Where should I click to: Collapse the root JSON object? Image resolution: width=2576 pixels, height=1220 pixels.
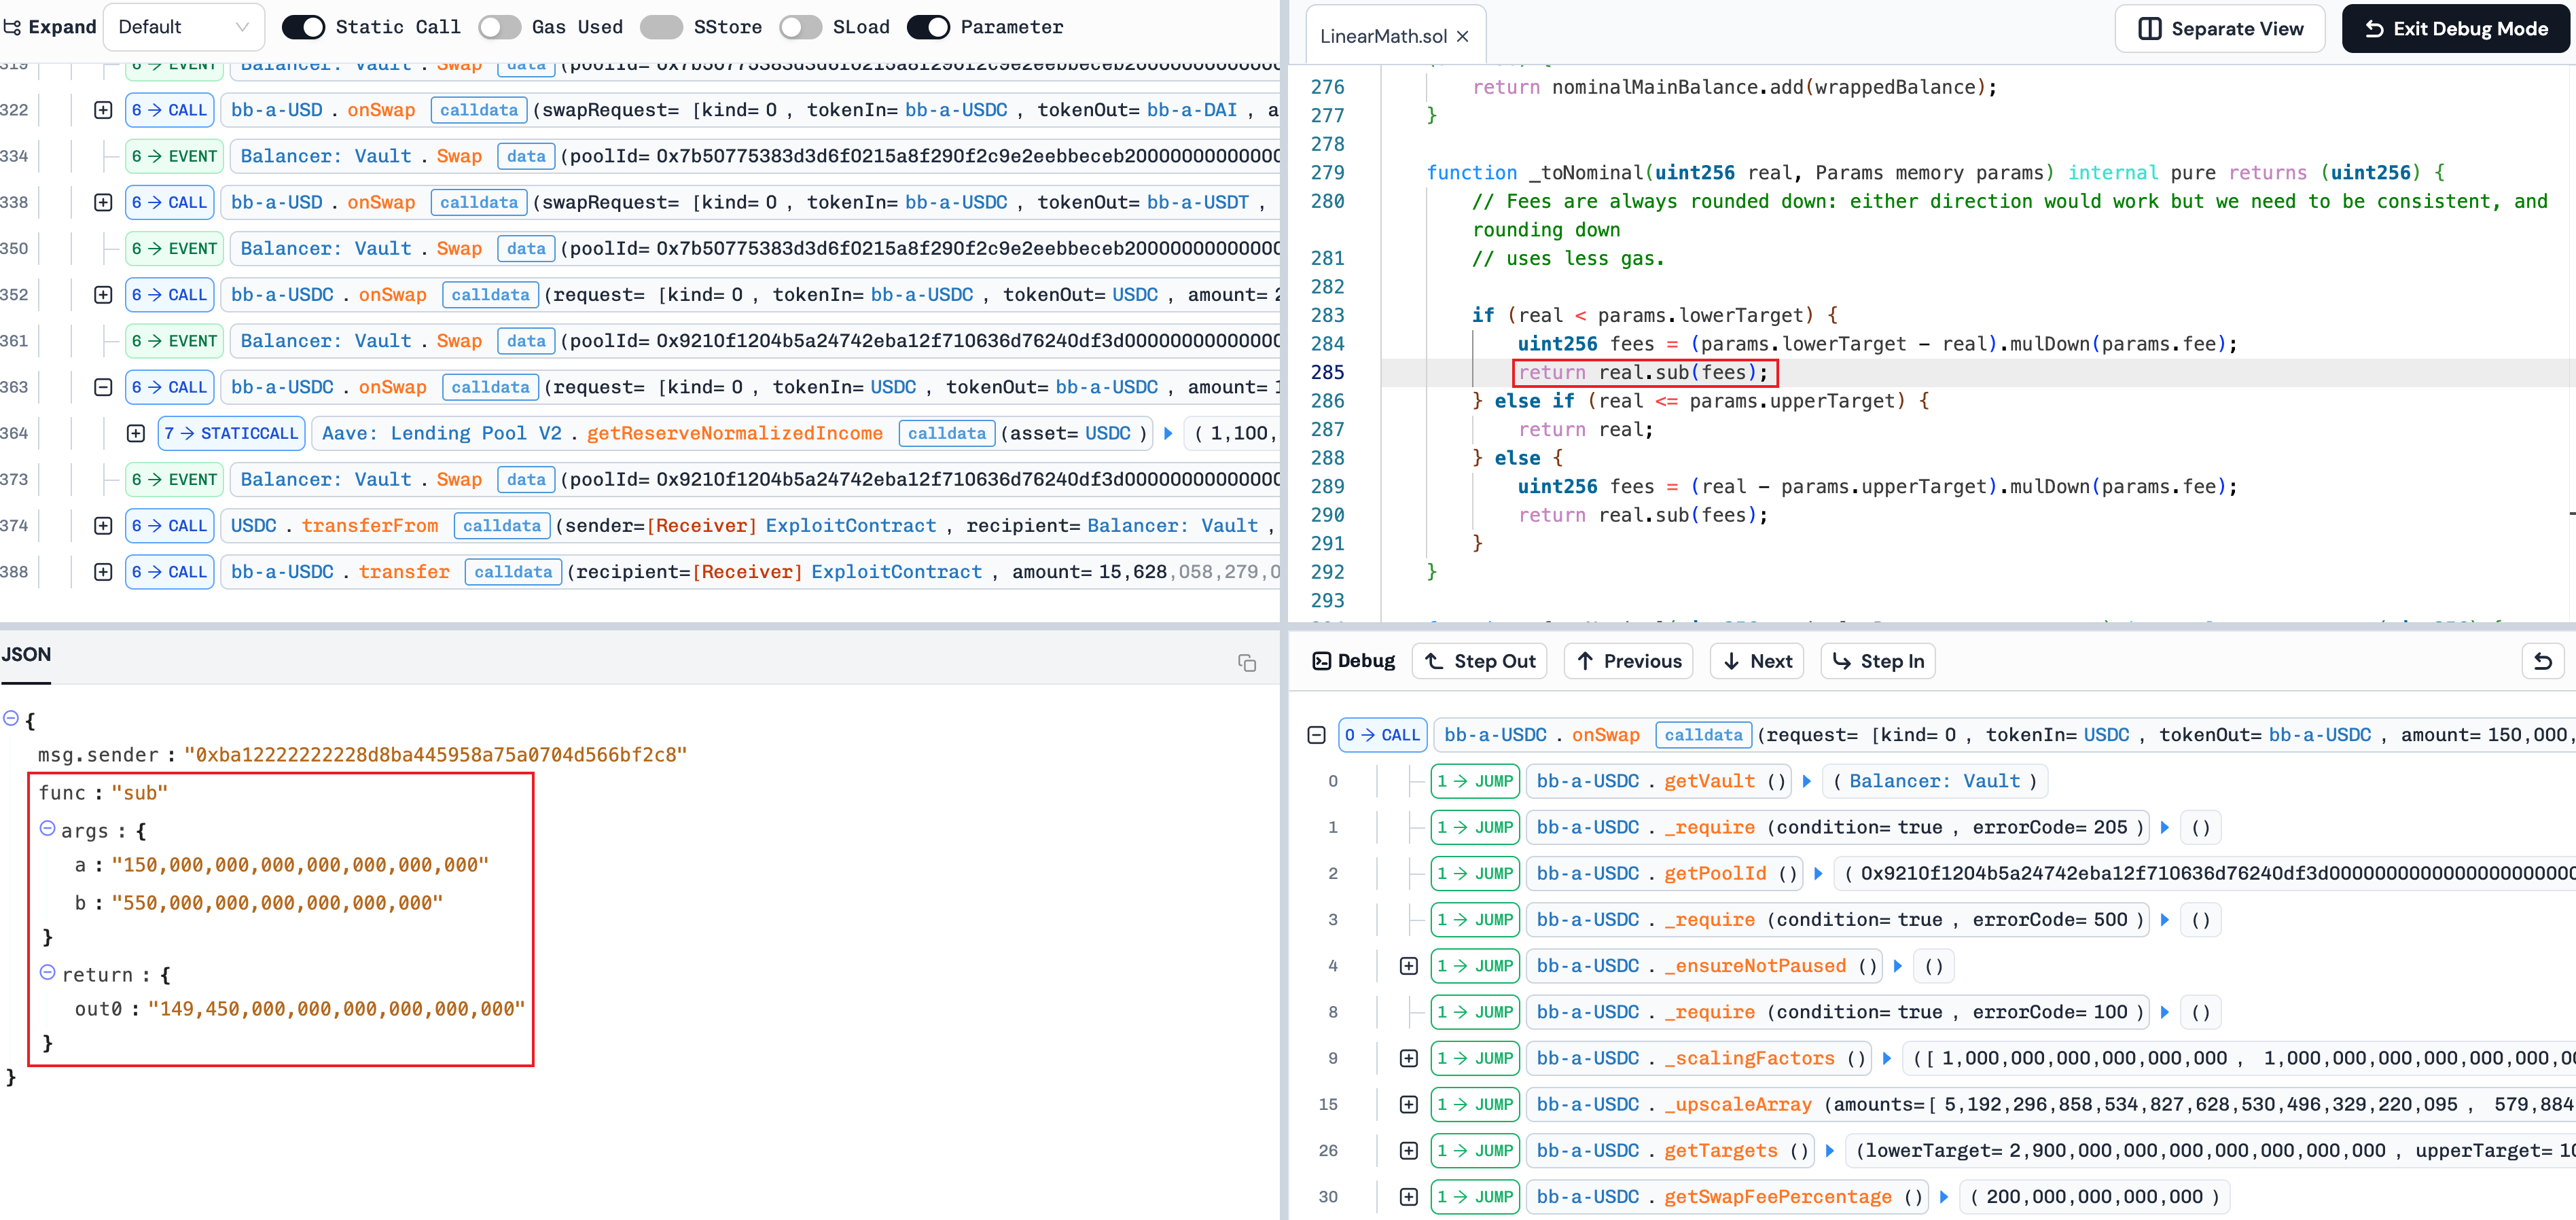click(11, 718)
